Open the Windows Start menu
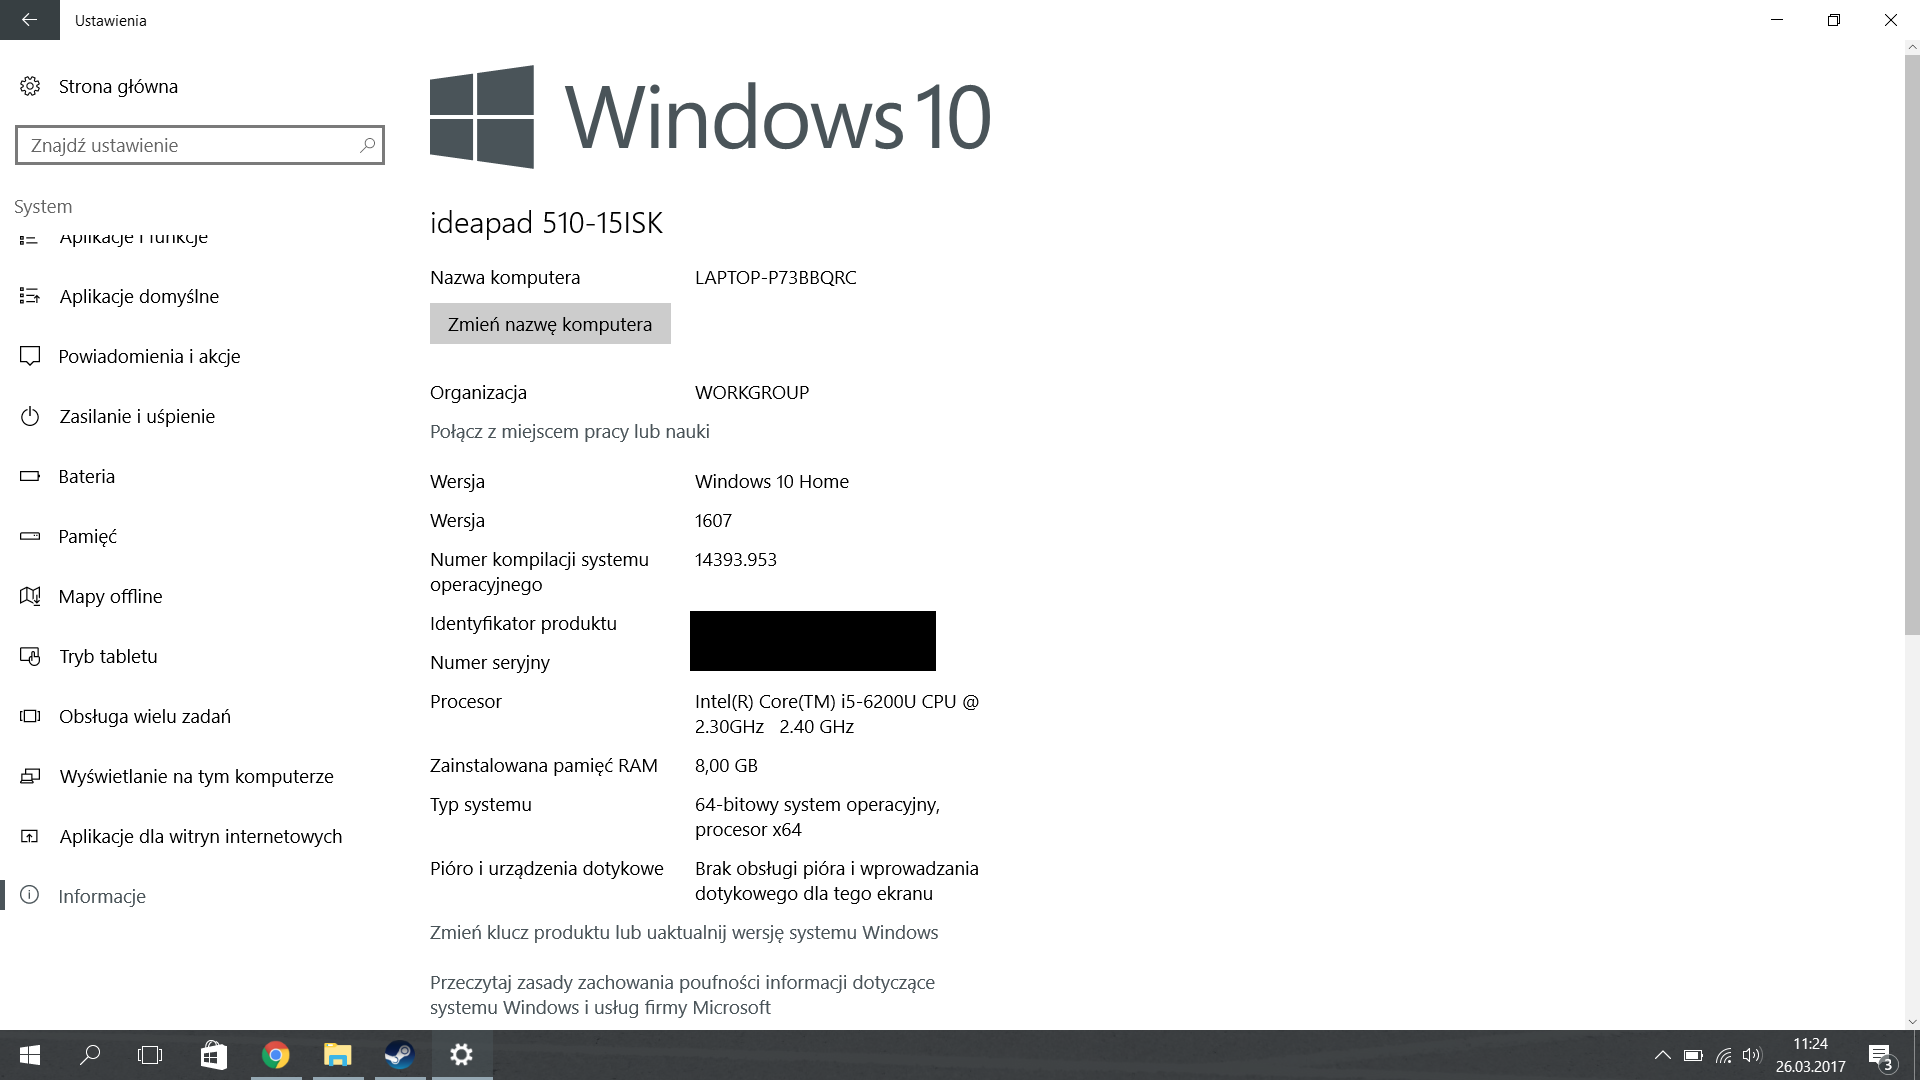 [30, 1055]
